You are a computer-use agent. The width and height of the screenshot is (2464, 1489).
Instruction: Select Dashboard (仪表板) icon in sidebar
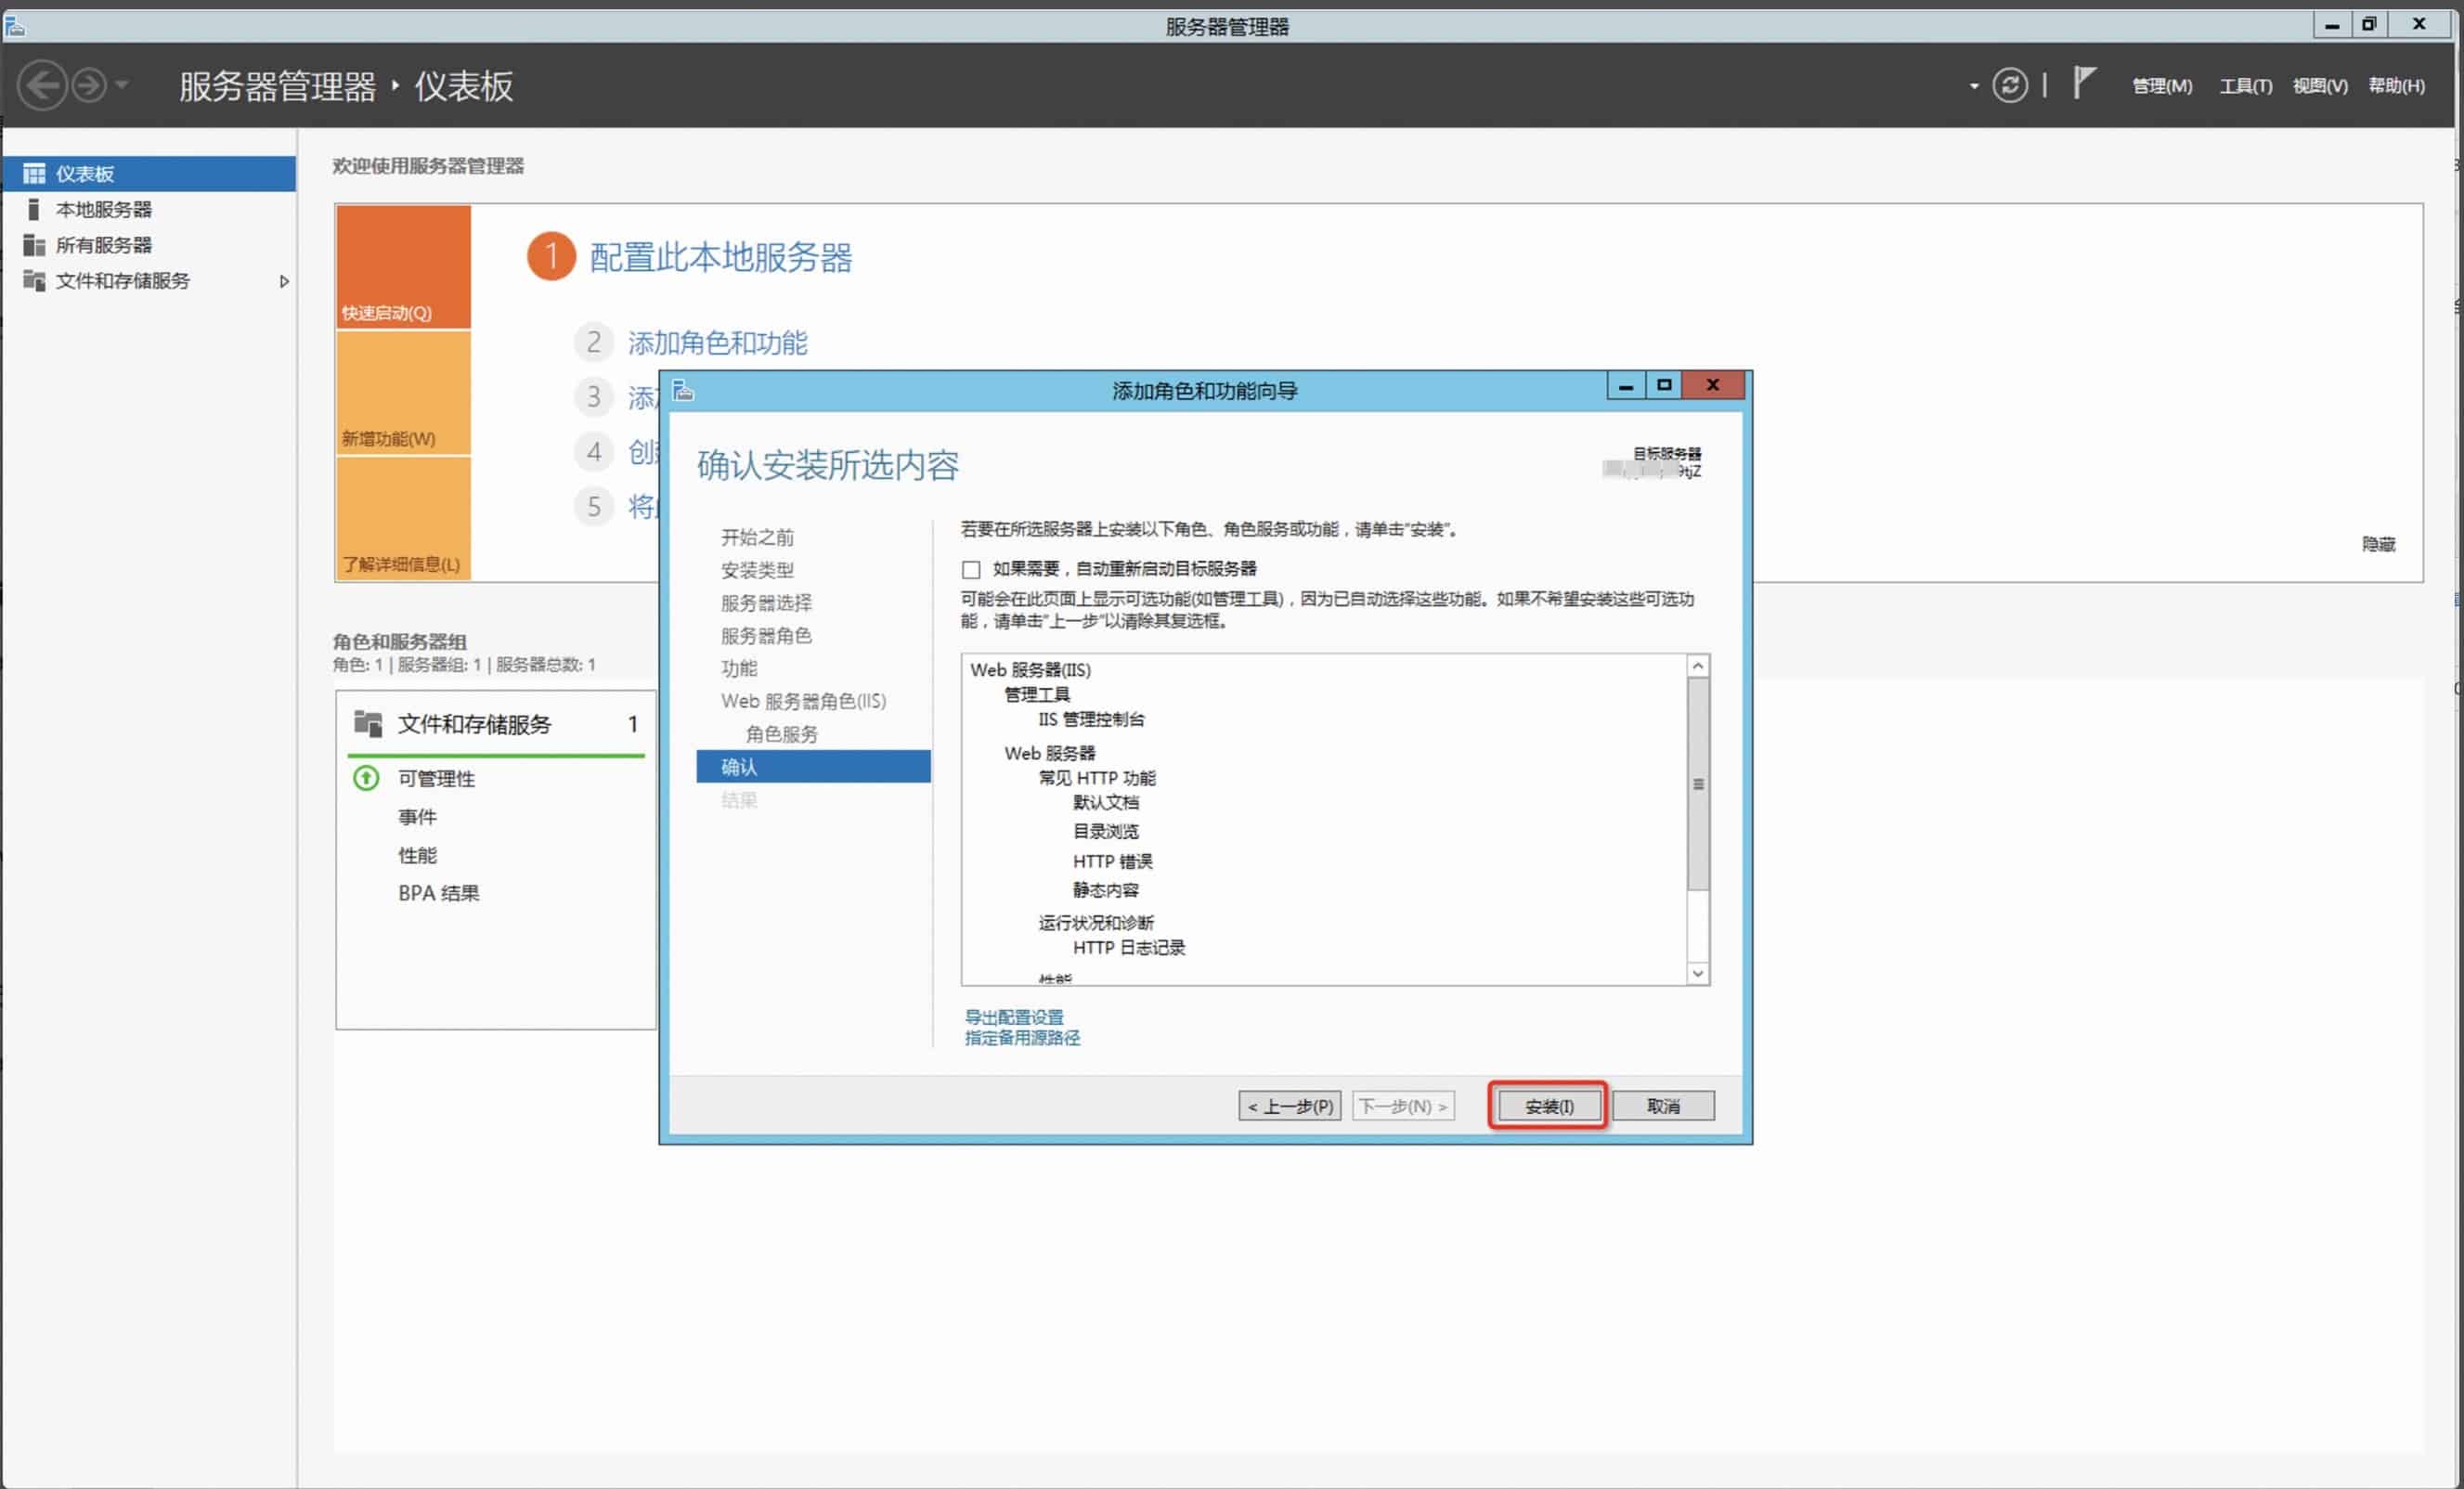click(34, 174)
